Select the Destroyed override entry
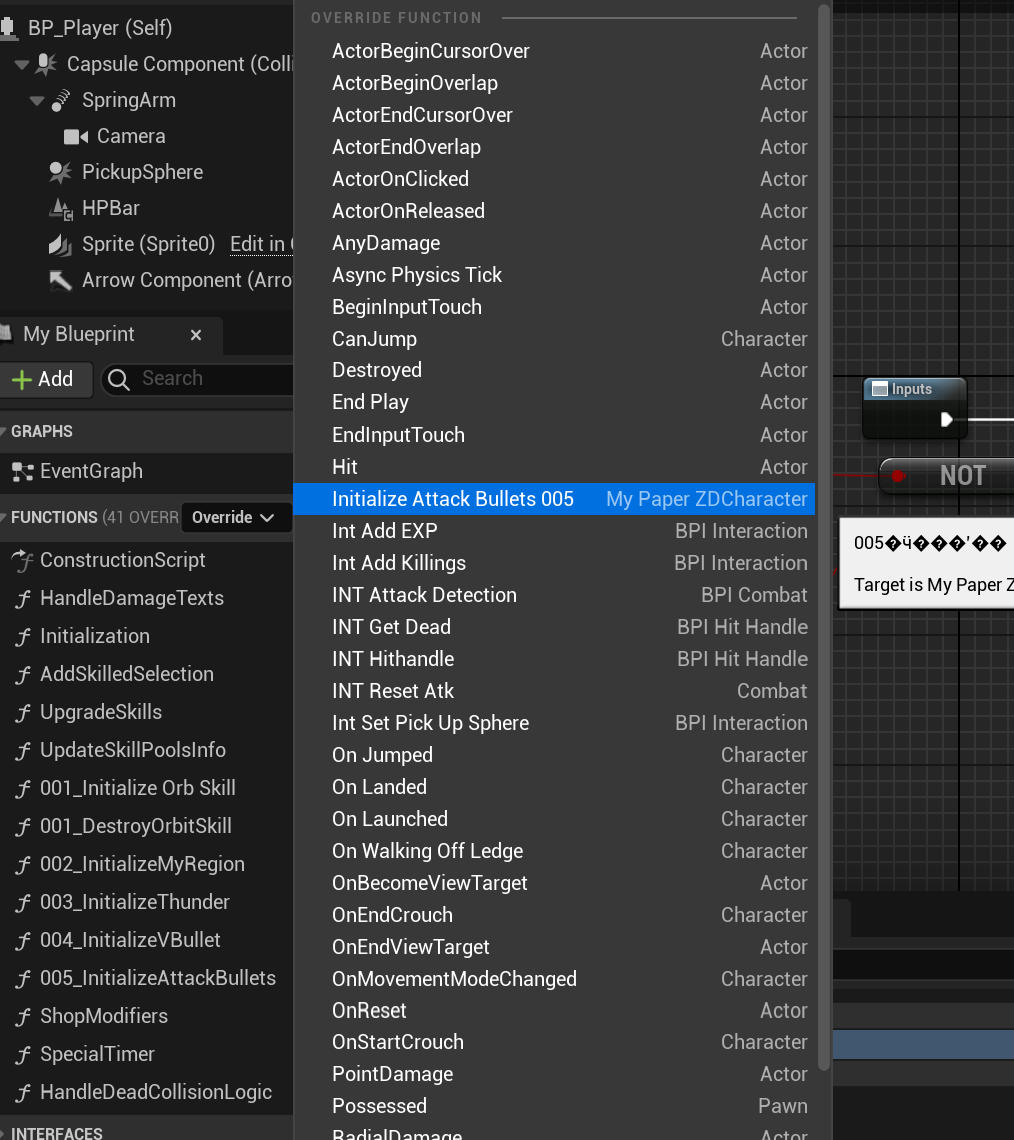Viewport: 1014px width, 1140px height. [554, 370]
